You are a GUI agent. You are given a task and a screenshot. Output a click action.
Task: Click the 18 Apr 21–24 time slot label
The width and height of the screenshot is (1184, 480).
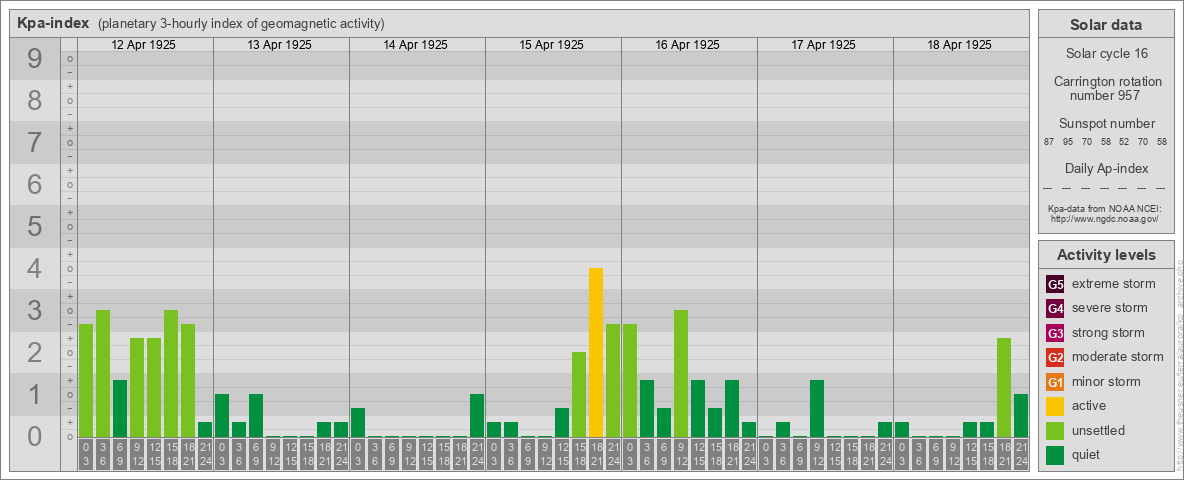(x=1021, y=454)
